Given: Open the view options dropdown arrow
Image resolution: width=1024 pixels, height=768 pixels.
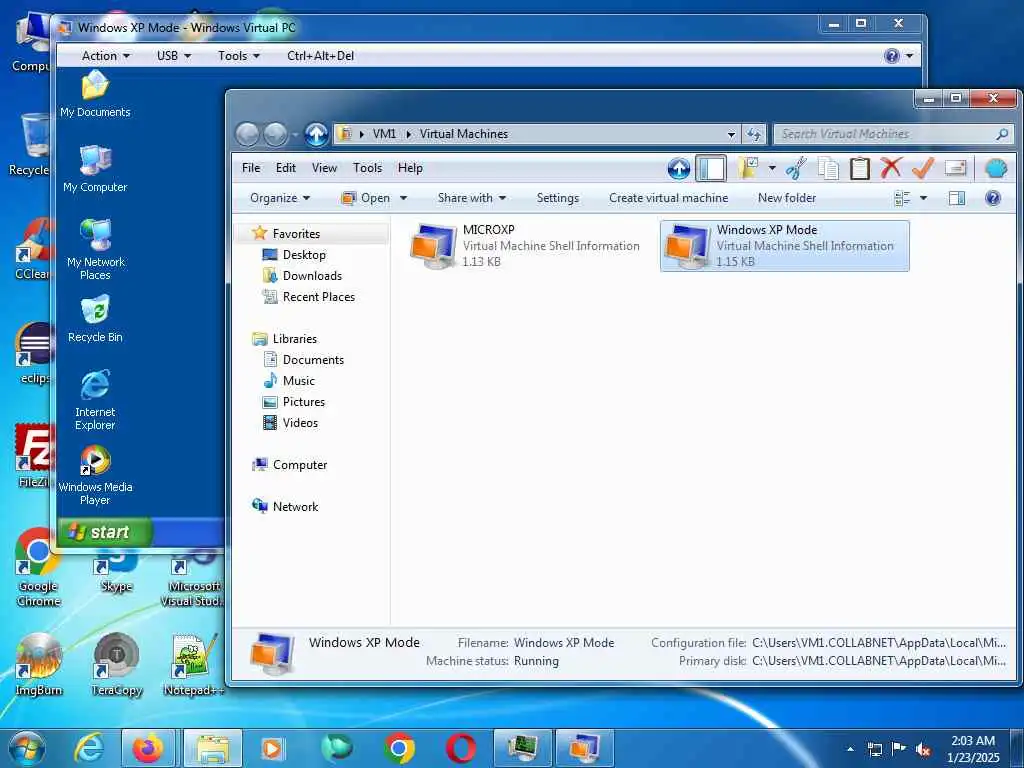Looking at the screenshot, I should coord(923,198).
